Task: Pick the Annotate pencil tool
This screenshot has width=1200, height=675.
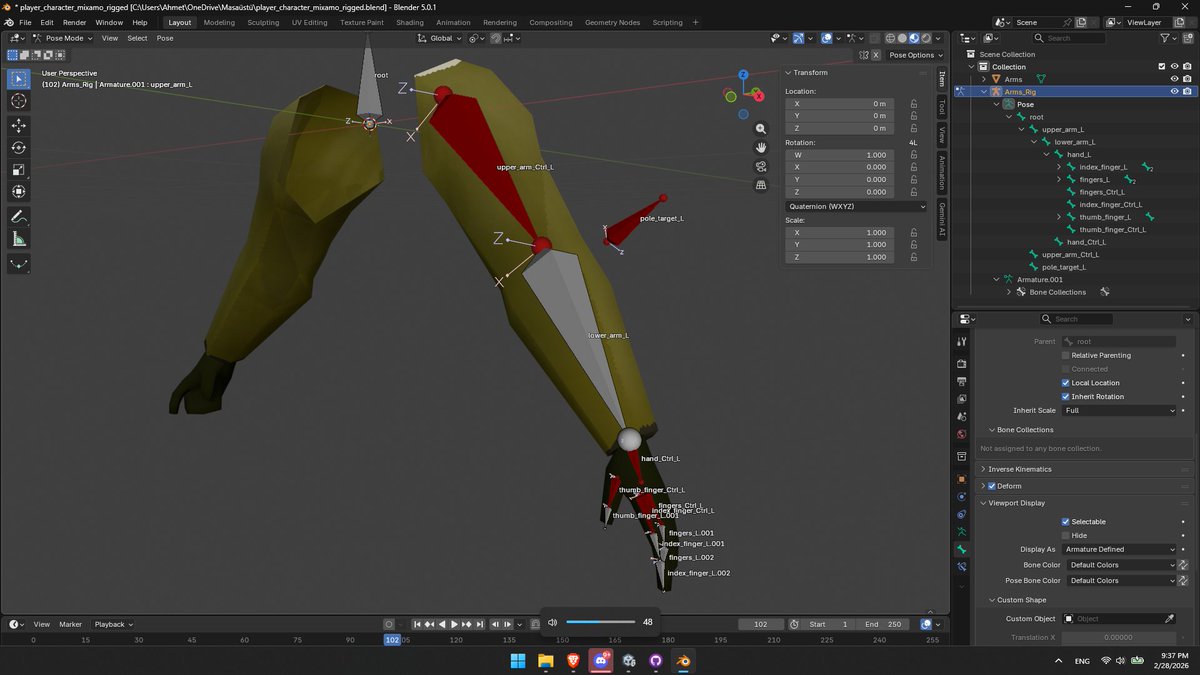Action: [x=19, y=216]
